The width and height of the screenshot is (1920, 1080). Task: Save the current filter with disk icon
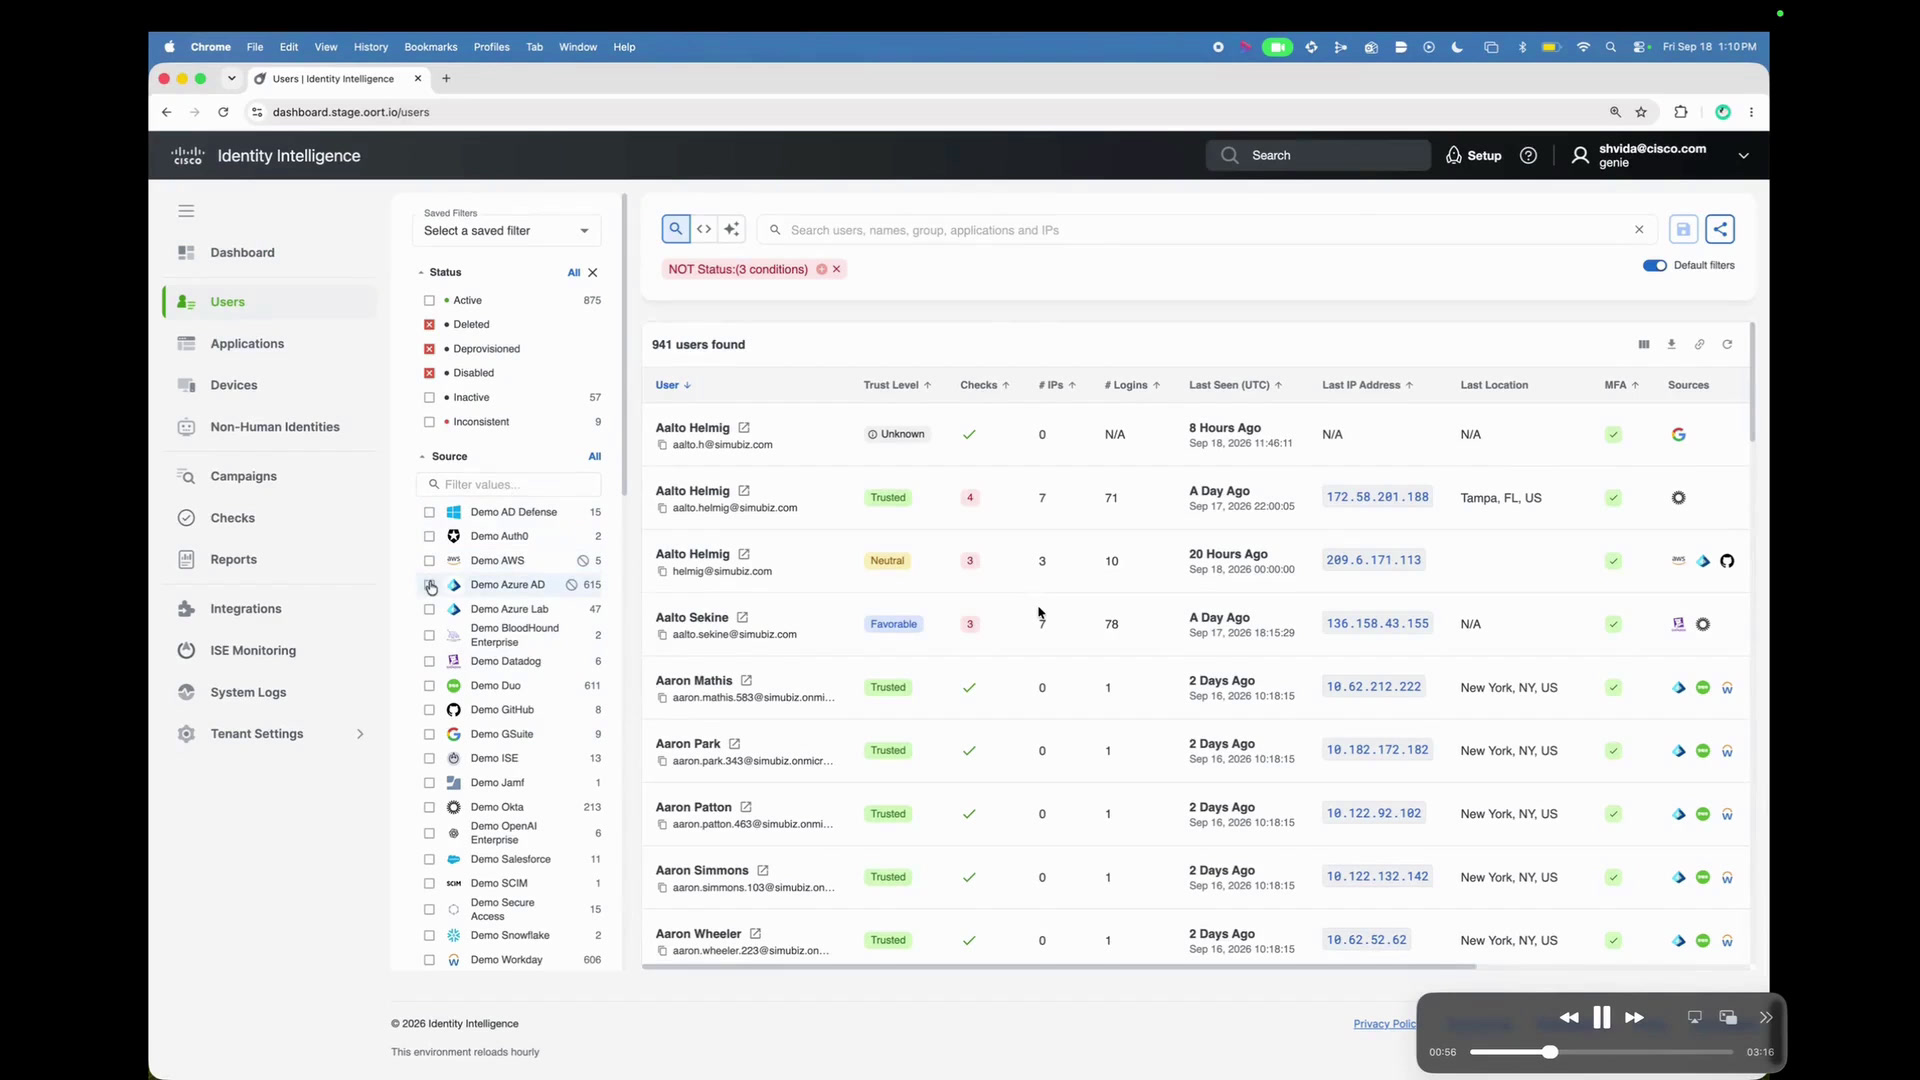[x=1683, y=230]
